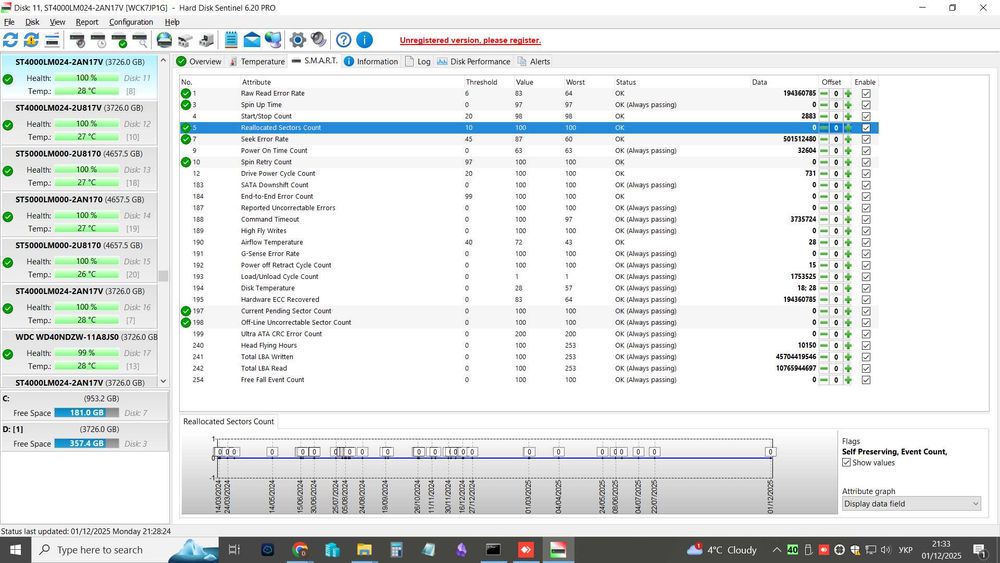
Task: Open the gear Preferences icon
Action: 297,40
